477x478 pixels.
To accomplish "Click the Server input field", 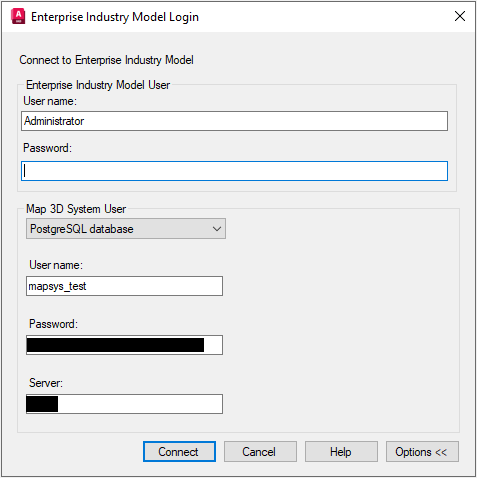I will pos(124,404).
